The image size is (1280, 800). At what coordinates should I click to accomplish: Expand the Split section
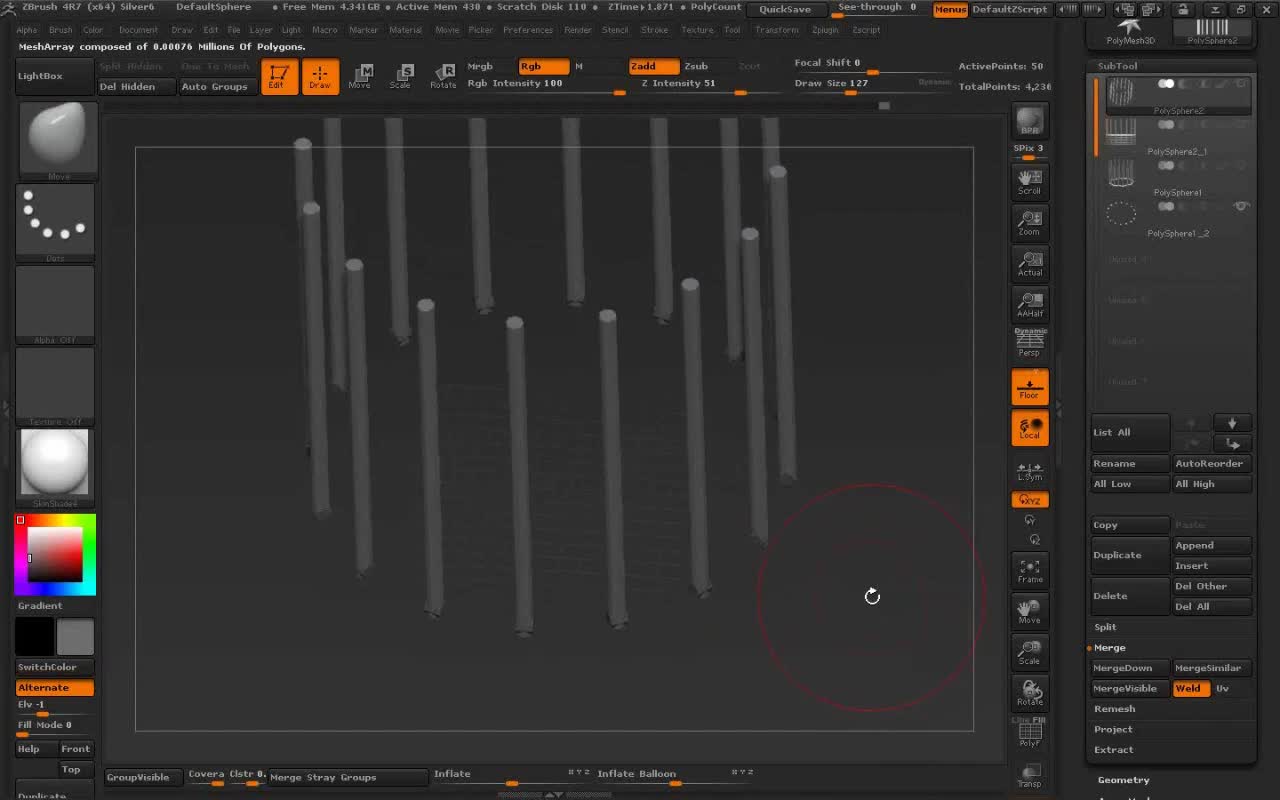[x=1105, y=627]
